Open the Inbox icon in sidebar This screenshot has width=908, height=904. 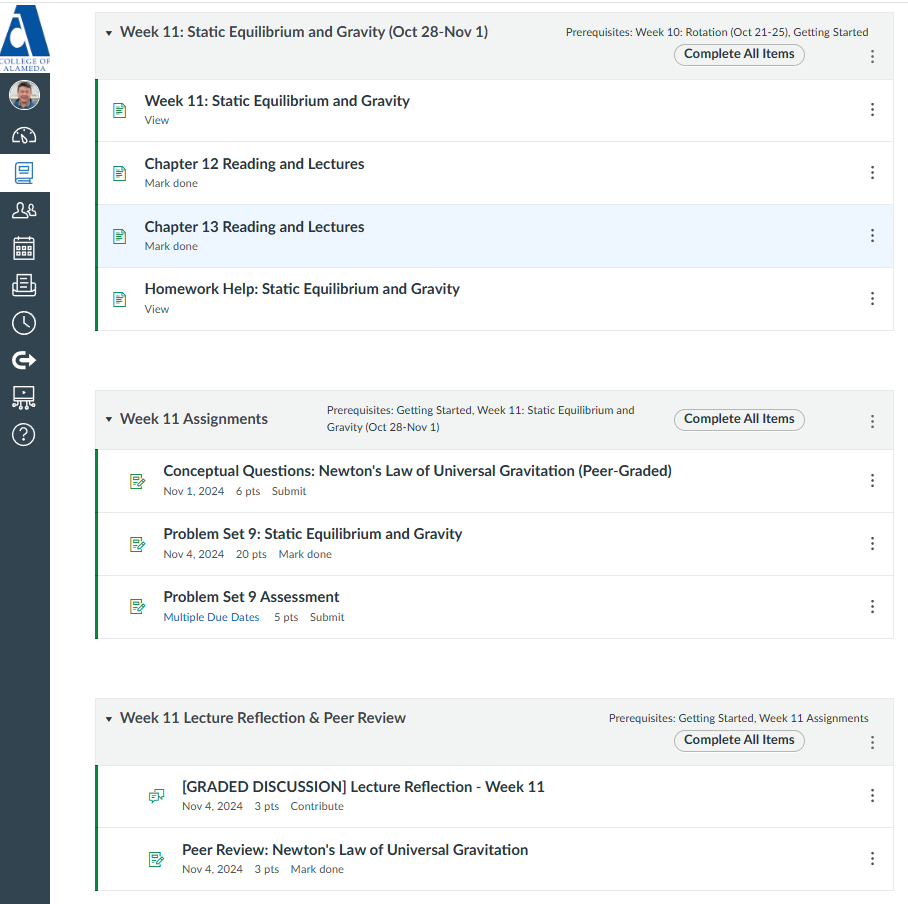(24, 285)
